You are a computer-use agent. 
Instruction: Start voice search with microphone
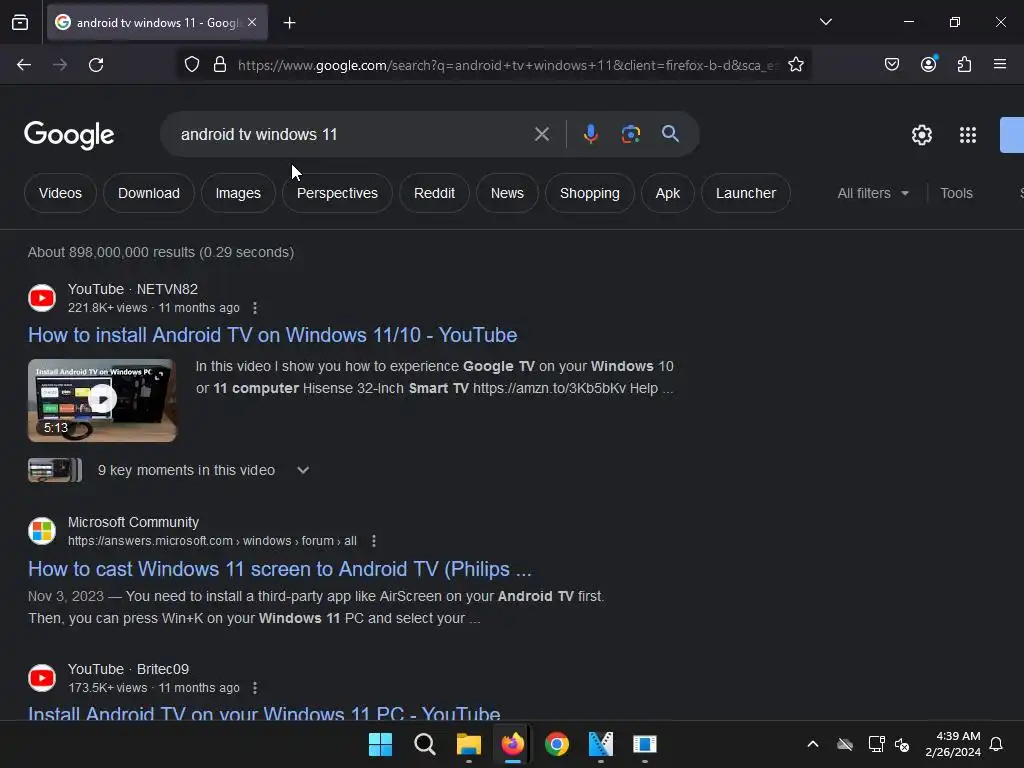tap(590, 135)
